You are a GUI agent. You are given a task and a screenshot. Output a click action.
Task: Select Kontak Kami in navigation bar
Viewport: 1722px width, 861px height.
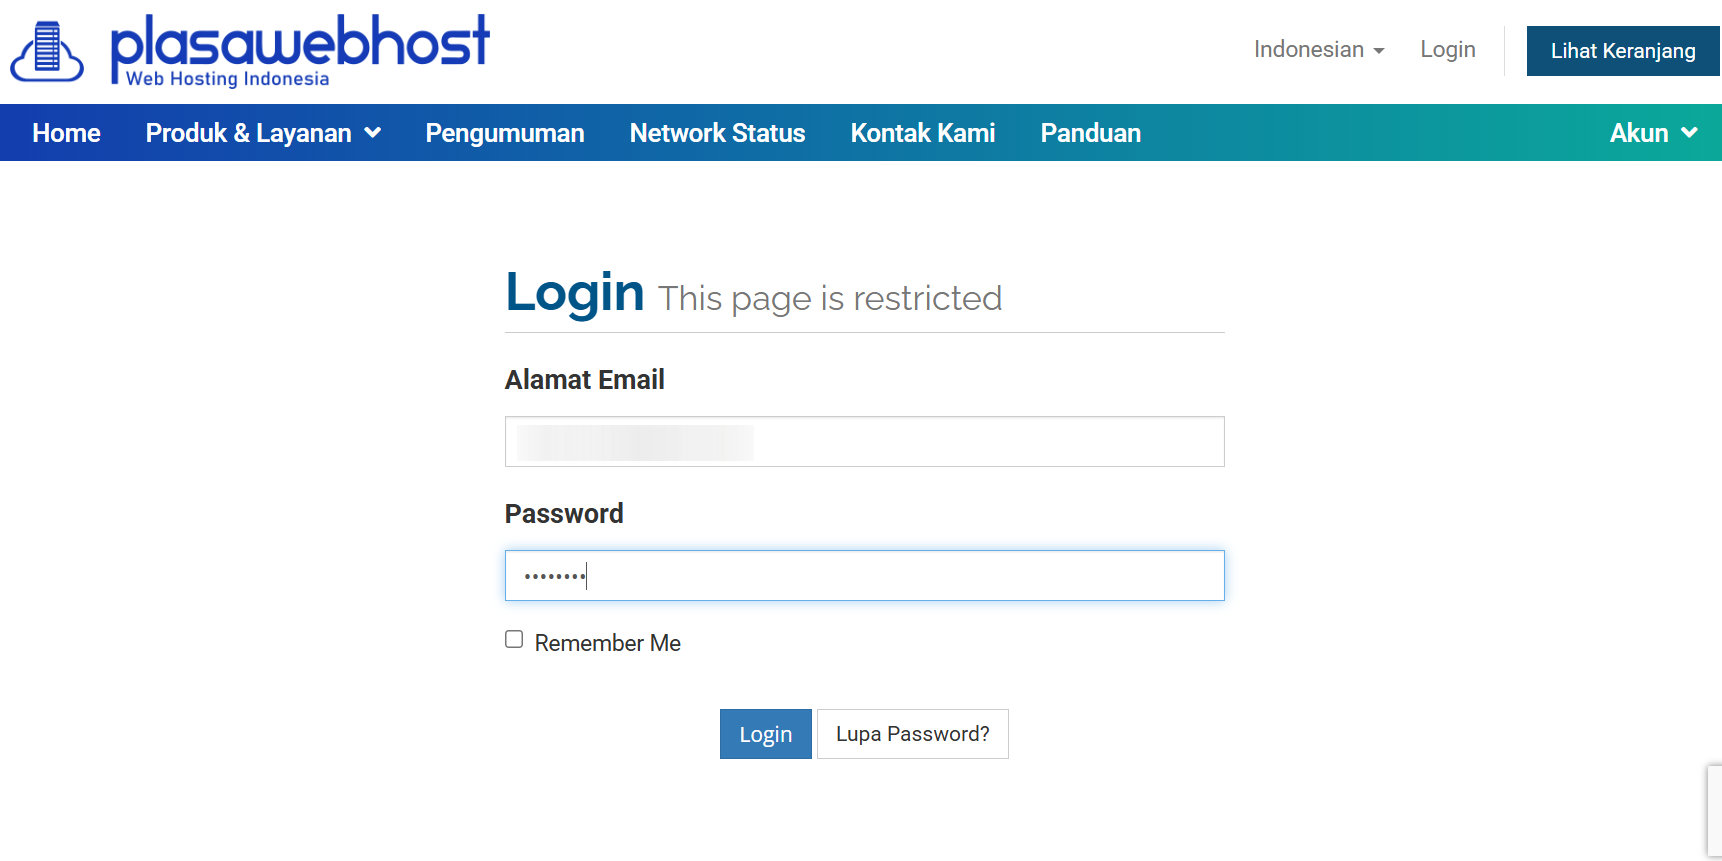[x=923, y=133]
